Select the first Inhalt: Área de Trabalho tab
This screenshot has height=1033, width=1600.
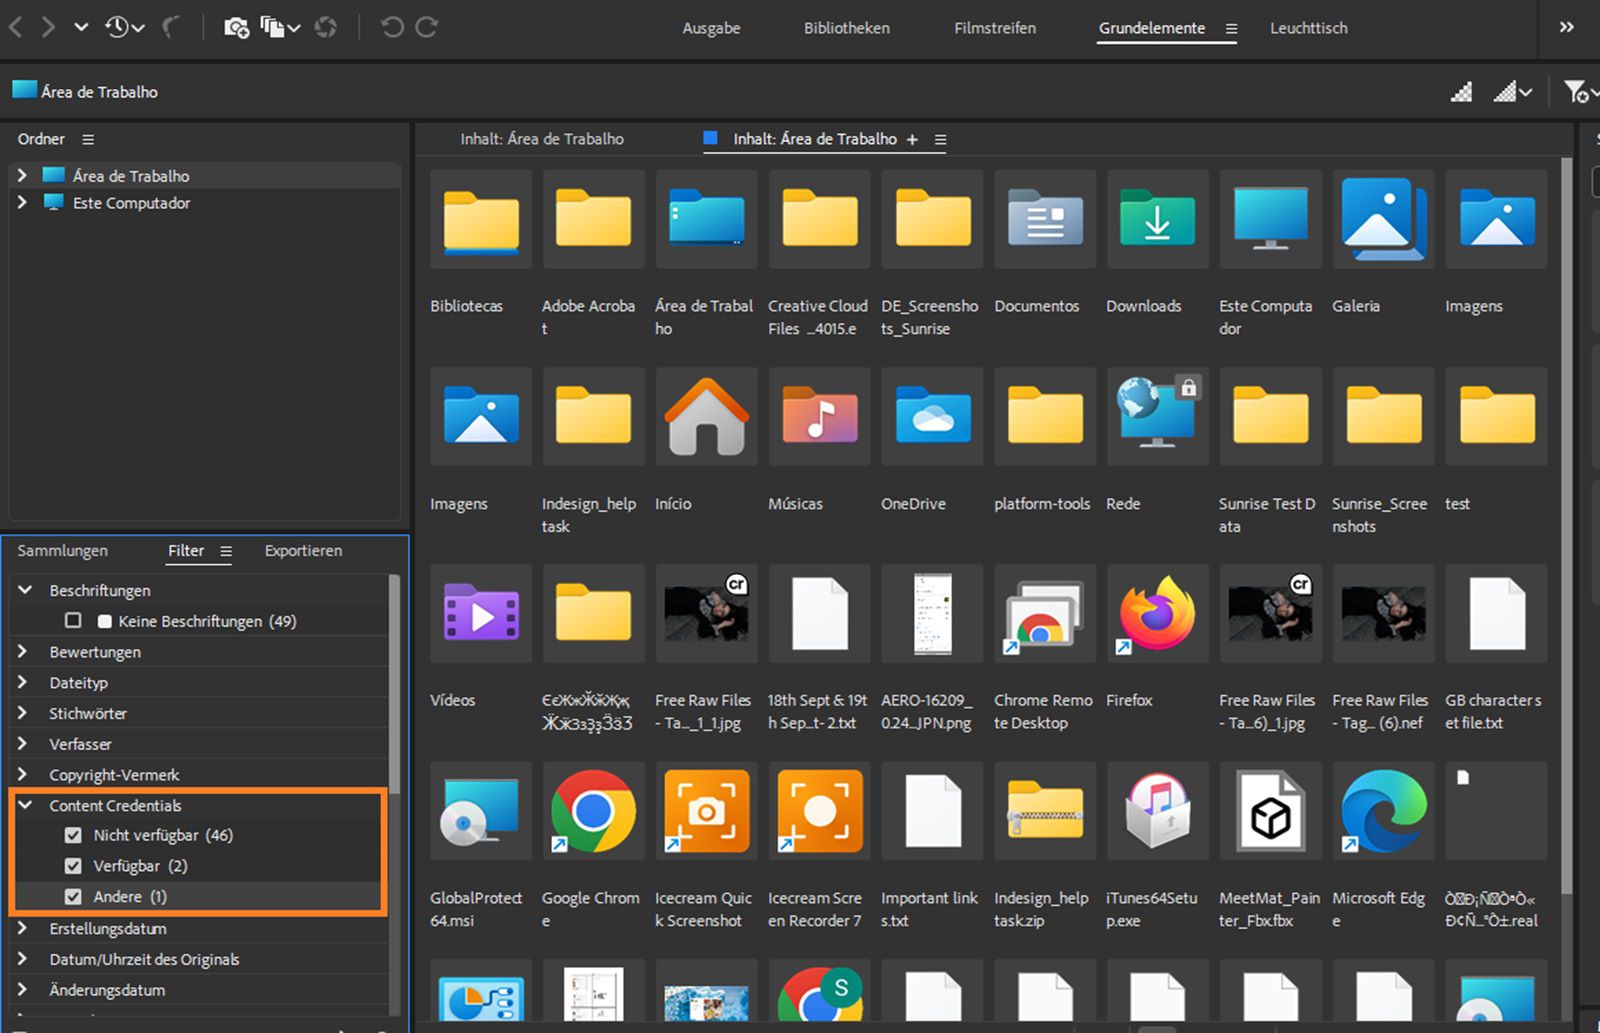click(542, 139)
